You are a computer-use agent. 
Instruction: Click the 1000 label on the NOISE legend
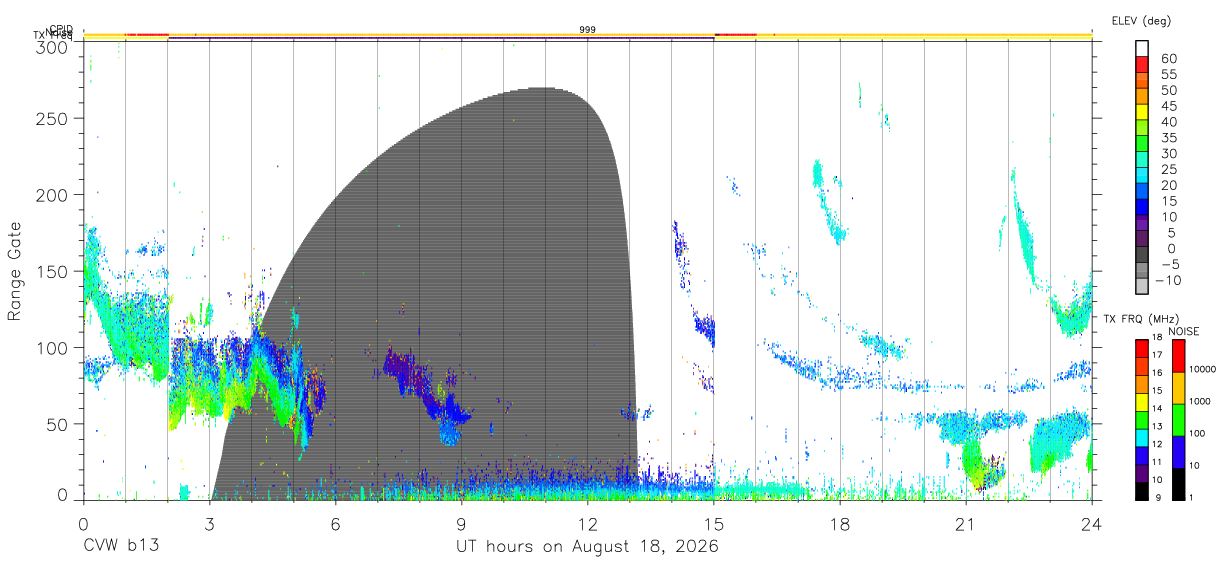coord(1200,401)
